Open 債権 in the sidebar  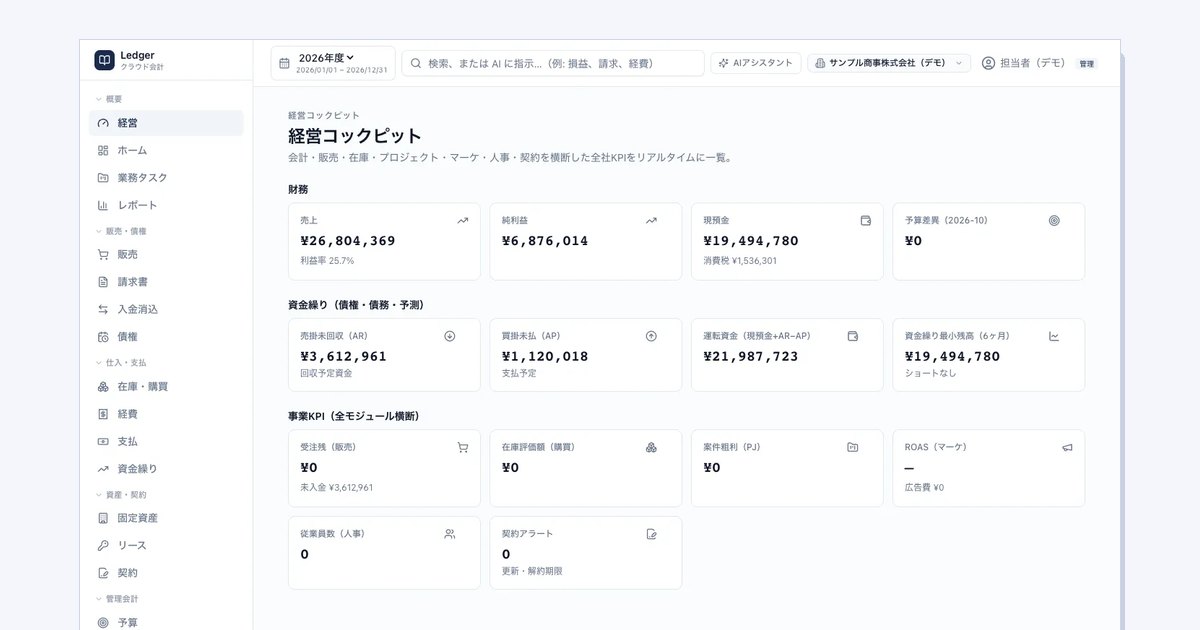click(166, 337)
